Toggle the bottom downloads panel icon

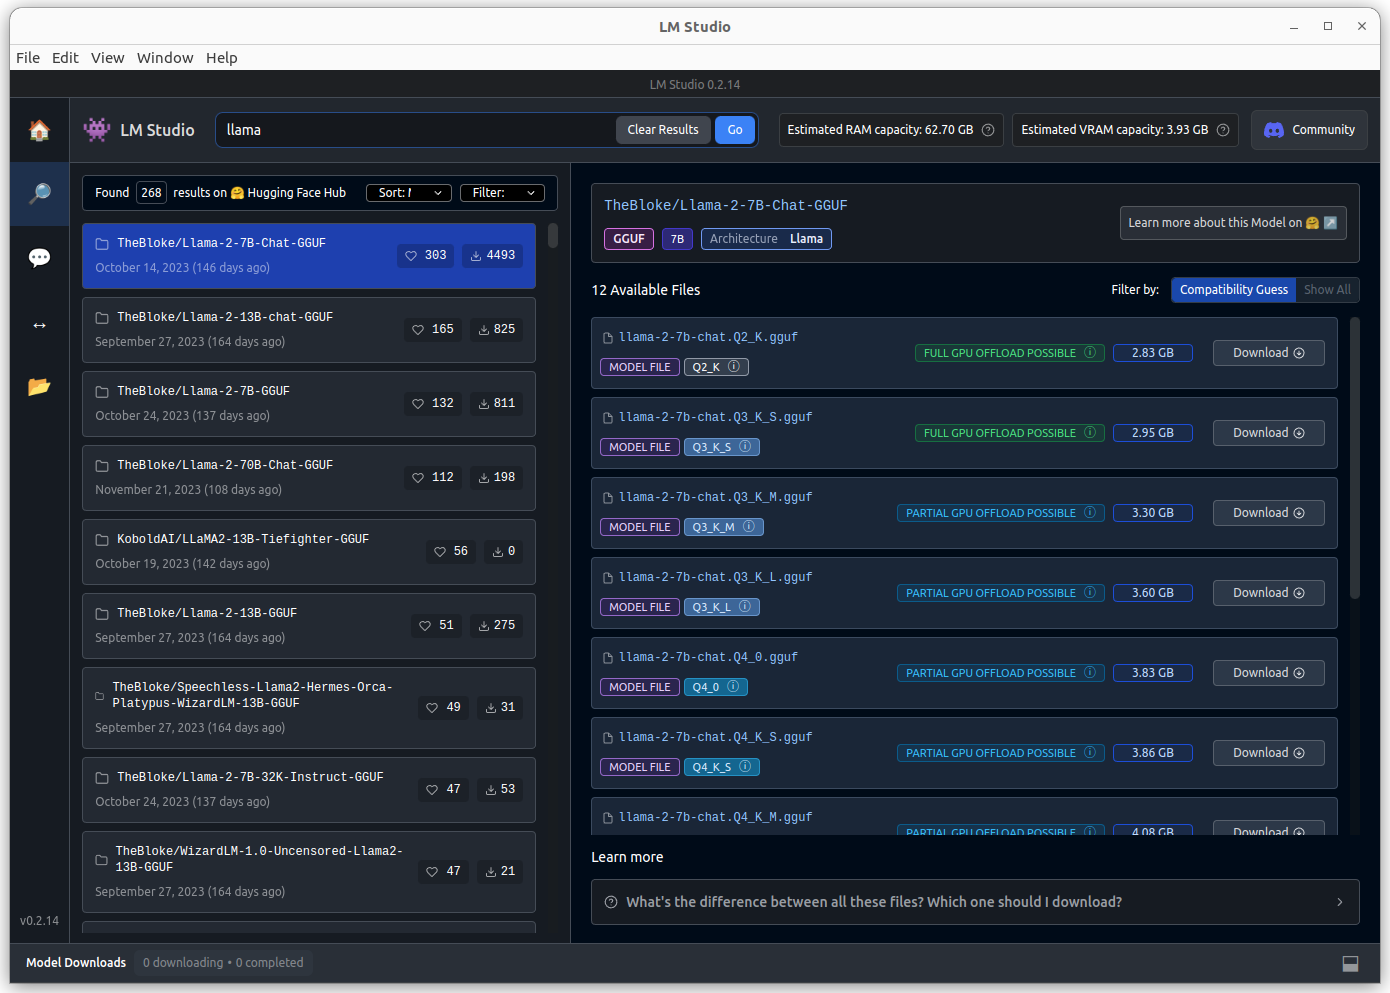[1350, 963]
